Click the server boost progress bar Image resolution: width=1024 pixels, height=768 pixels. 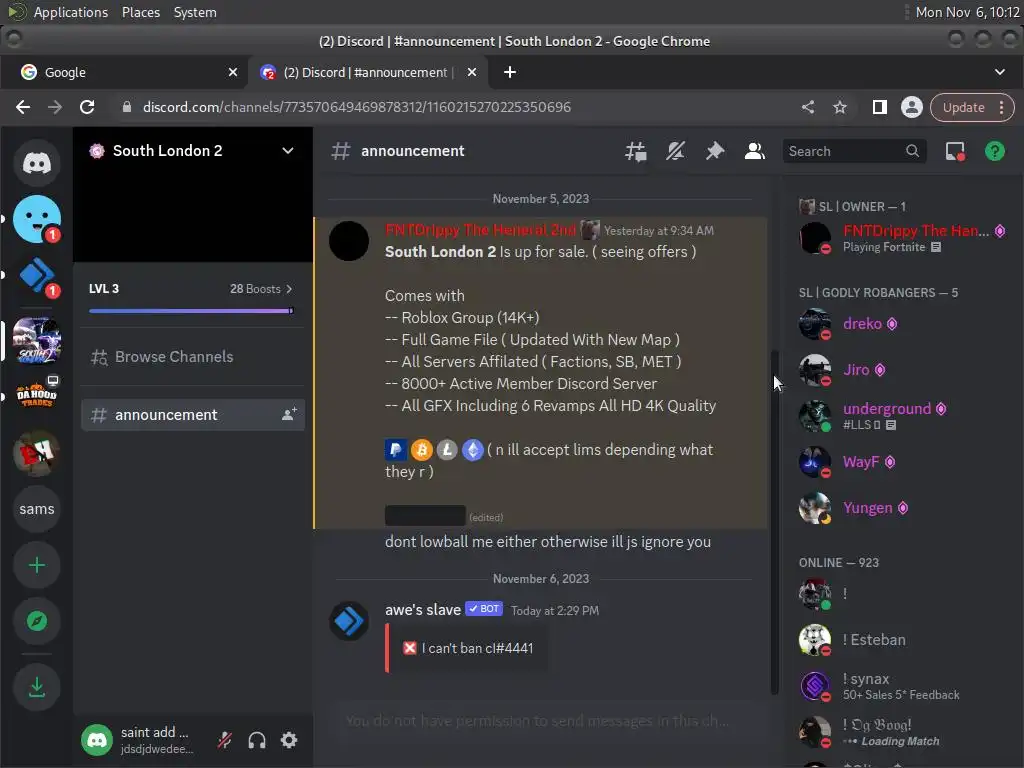click(x=191, y=311)
